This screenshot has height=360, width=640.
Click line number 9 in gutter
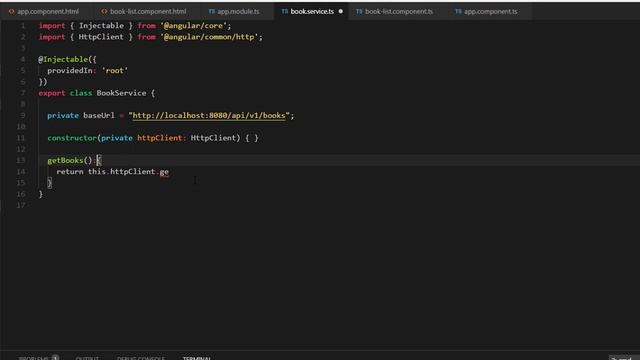click(23, 116)
